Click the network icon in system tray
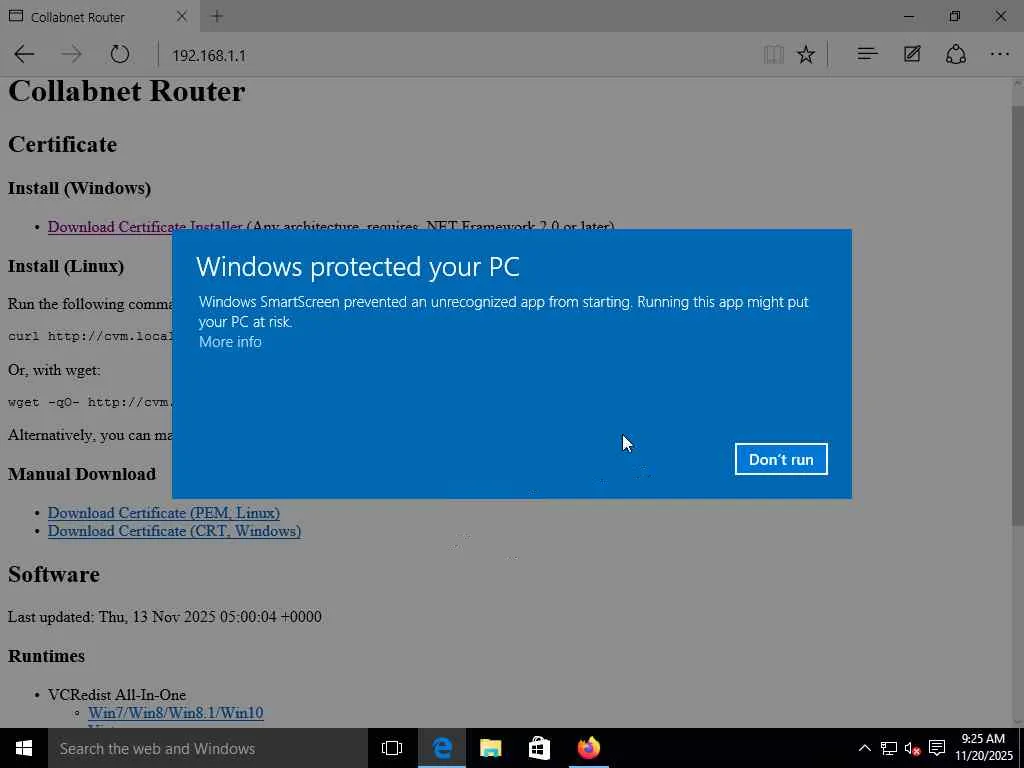Screen dimensions: 1024x768 pos(889,748)
